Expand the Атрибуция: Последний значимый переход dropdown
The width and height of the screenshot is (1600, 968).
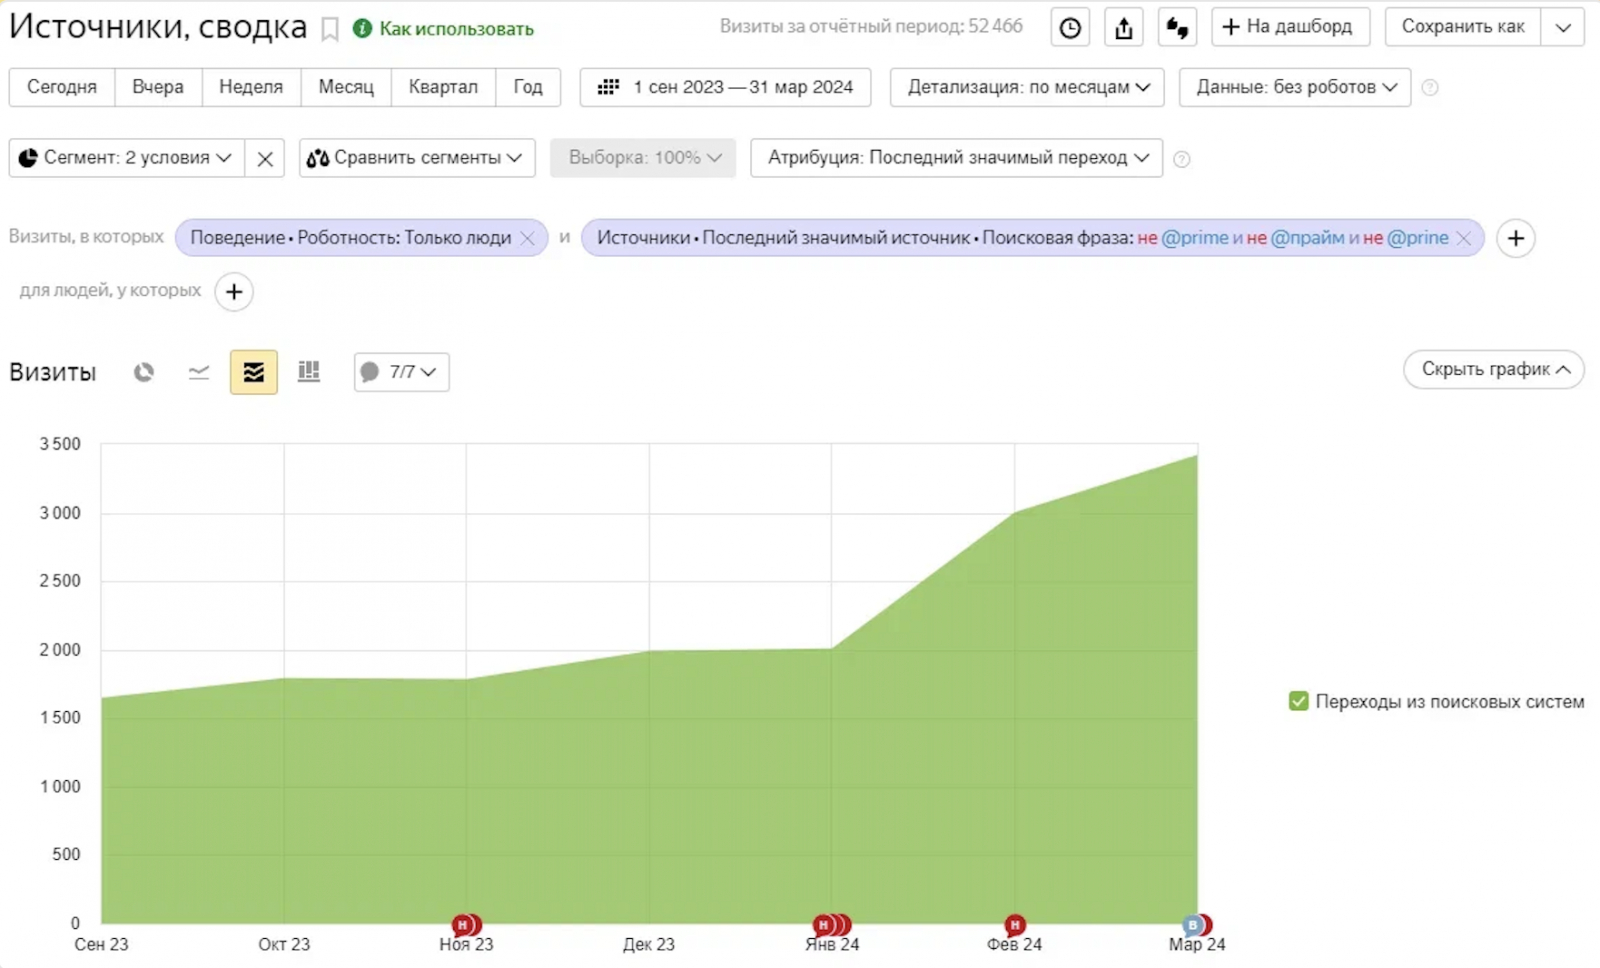956,158
